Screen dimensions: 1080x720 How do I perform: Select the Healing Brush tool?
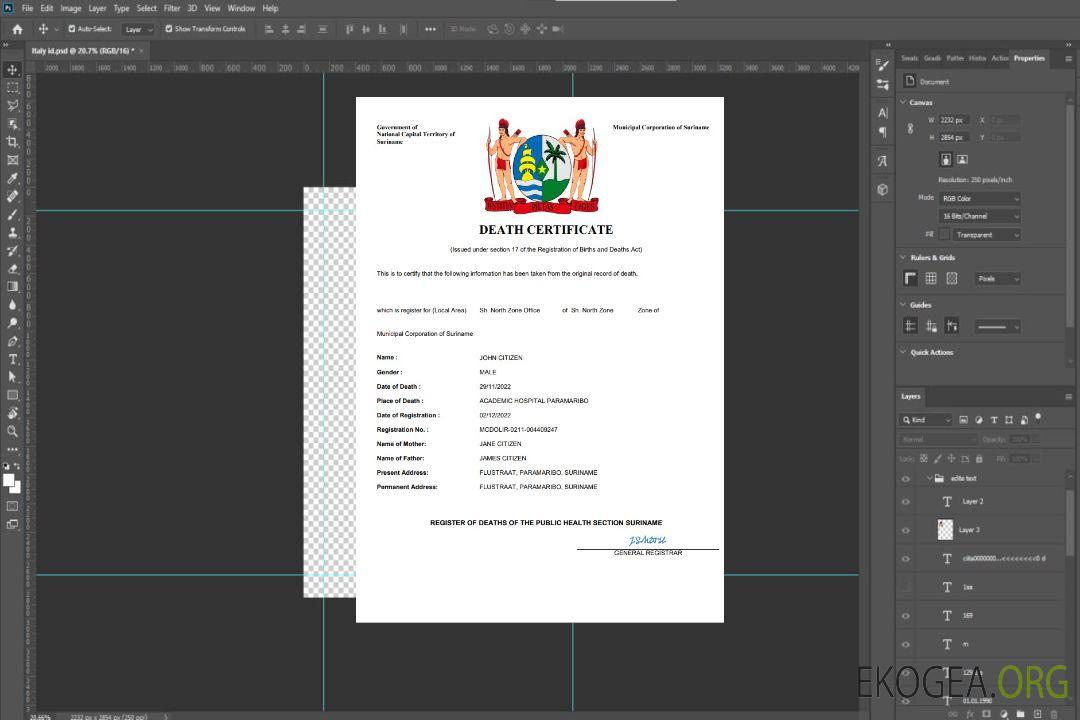click(x=12, y=196)
